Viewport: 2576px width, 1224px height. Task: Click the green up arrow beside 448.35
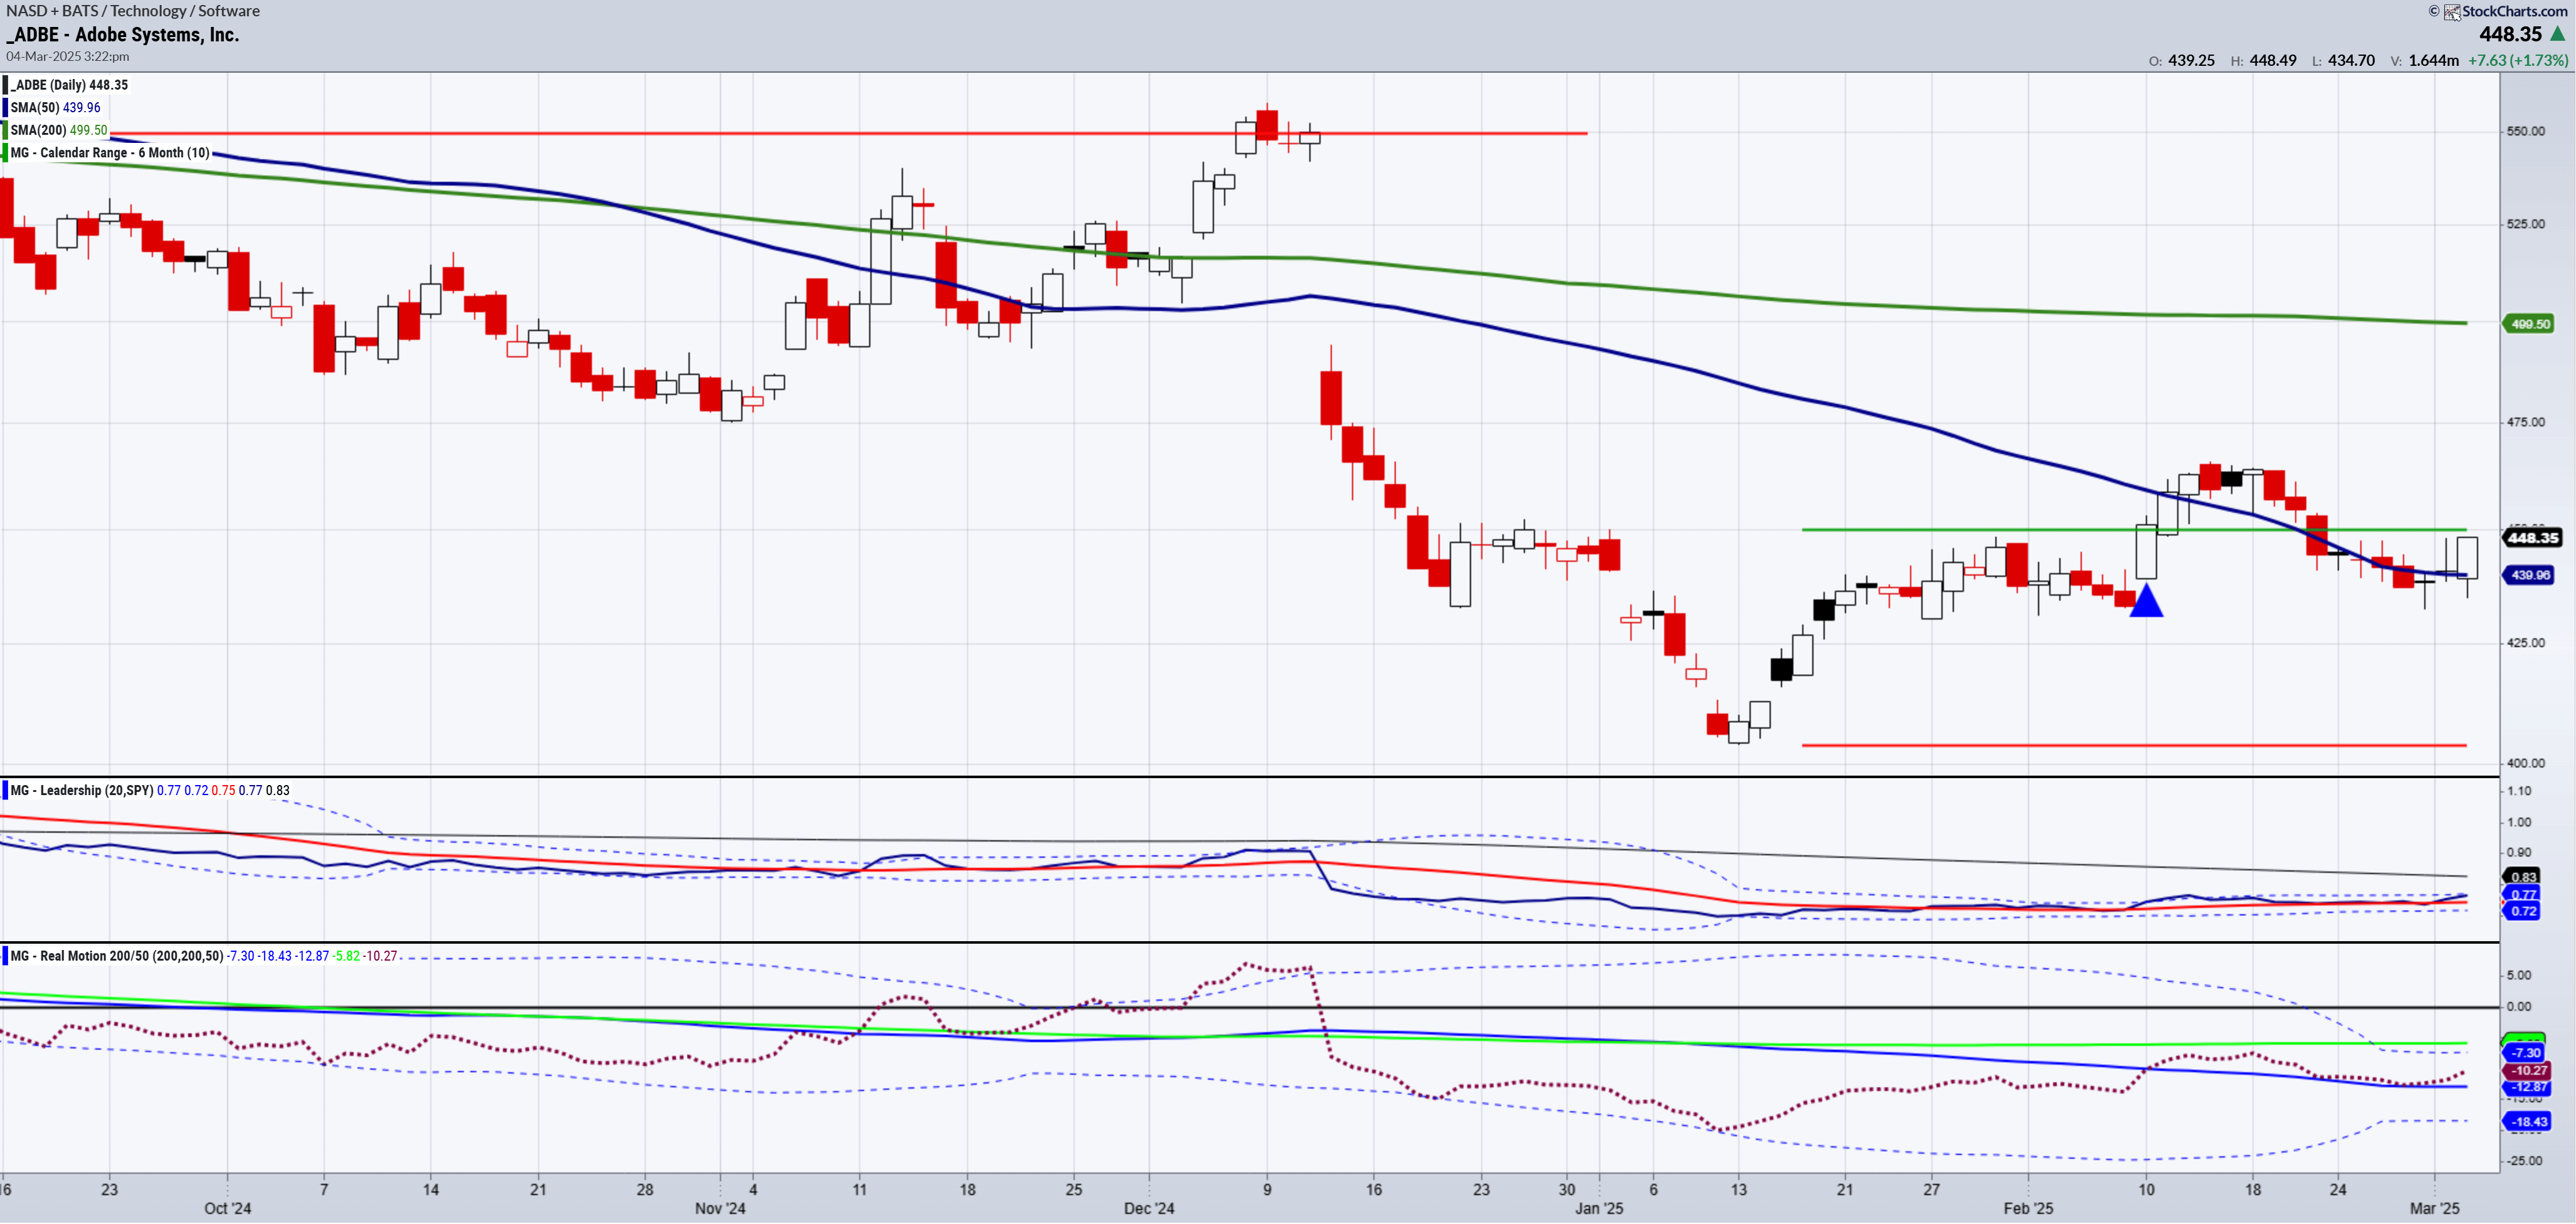pyautogui.click(x=2558, y=34)
